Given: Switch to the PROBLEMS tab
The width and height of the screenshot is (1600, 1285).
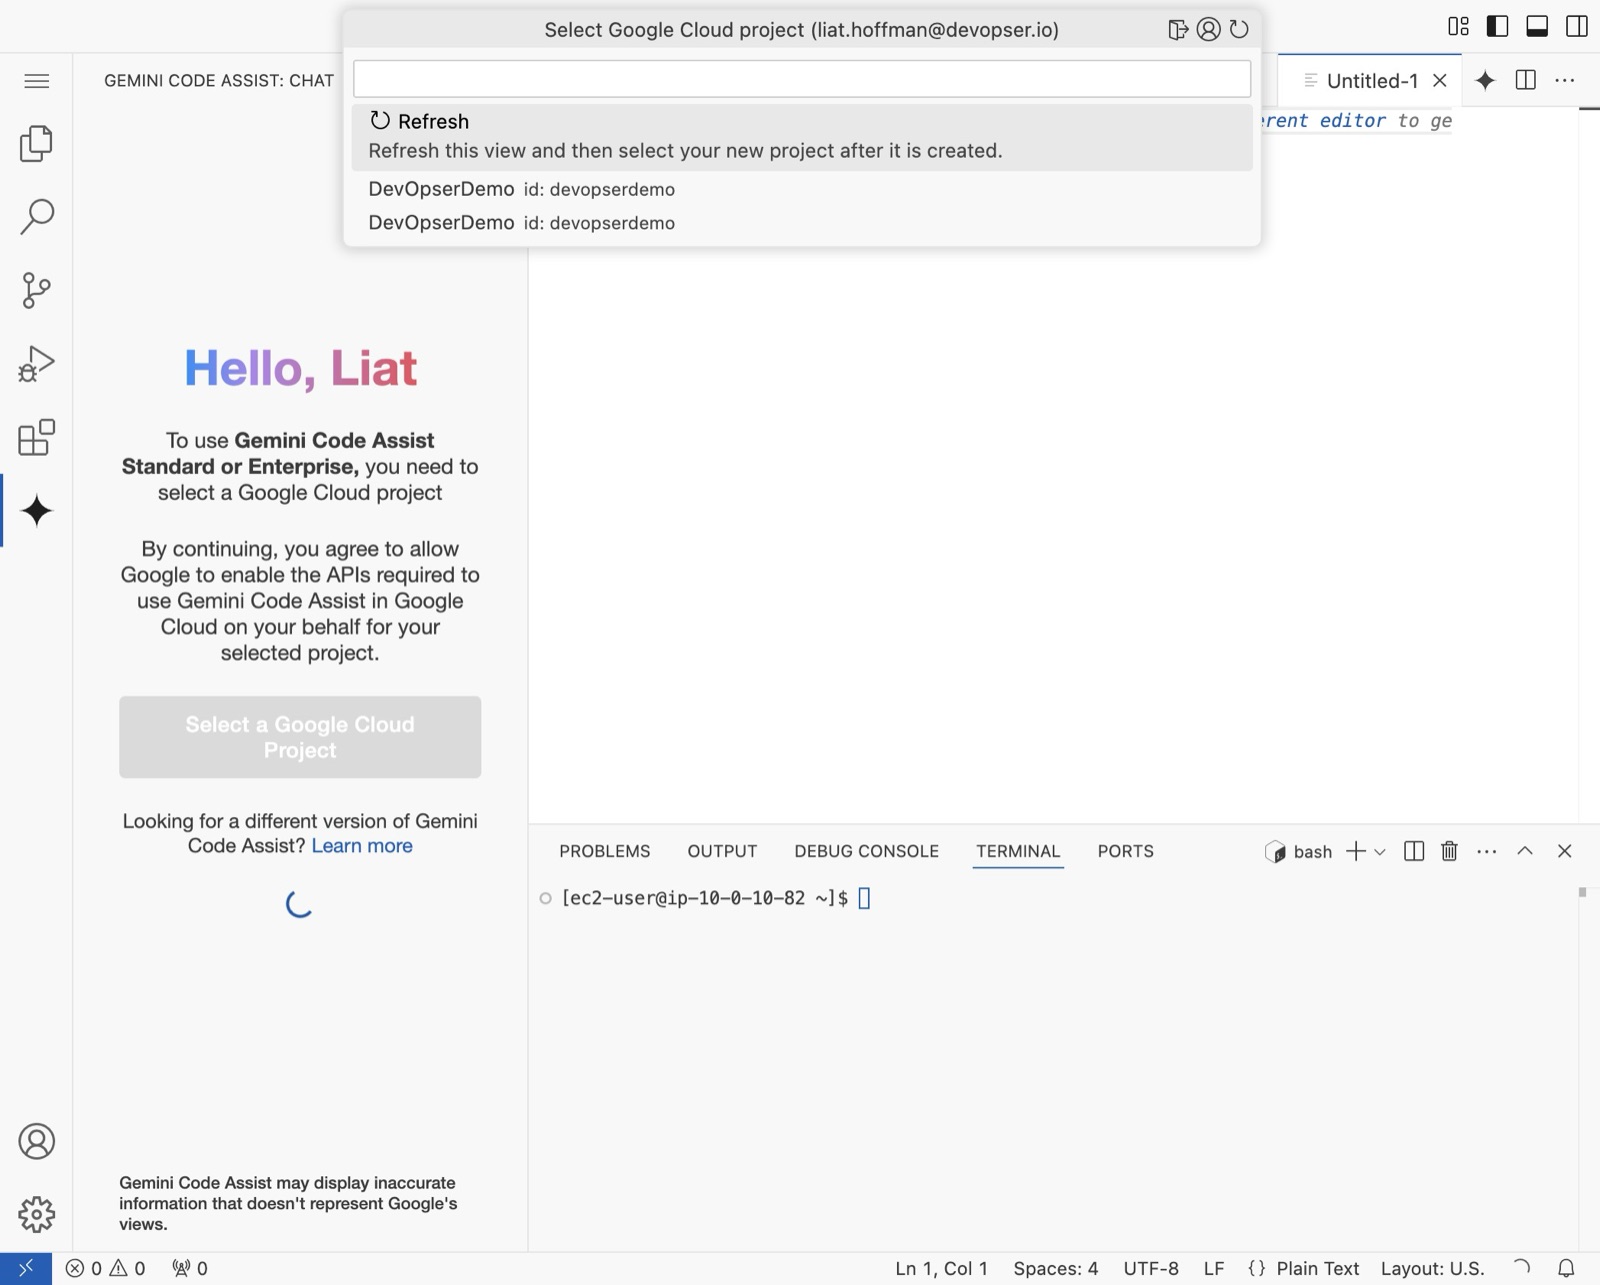Looking at the screenshot, I should (604, 851).
